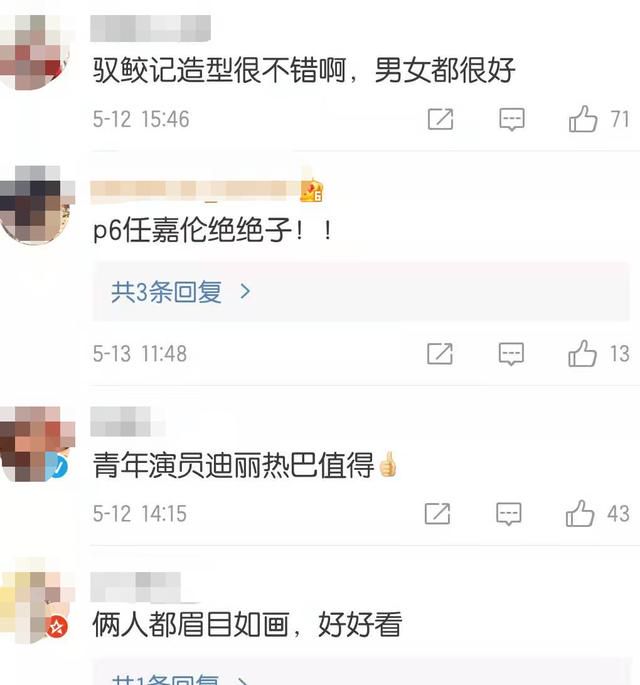Open first commenter's avatar profile
Viewport: 640px width, 685px height.
tap(35, 52)
